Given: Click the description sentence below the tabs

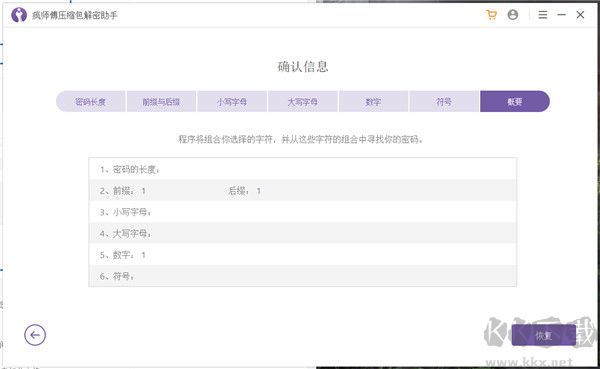Looking at the screenshot, I should coord(301,139).
